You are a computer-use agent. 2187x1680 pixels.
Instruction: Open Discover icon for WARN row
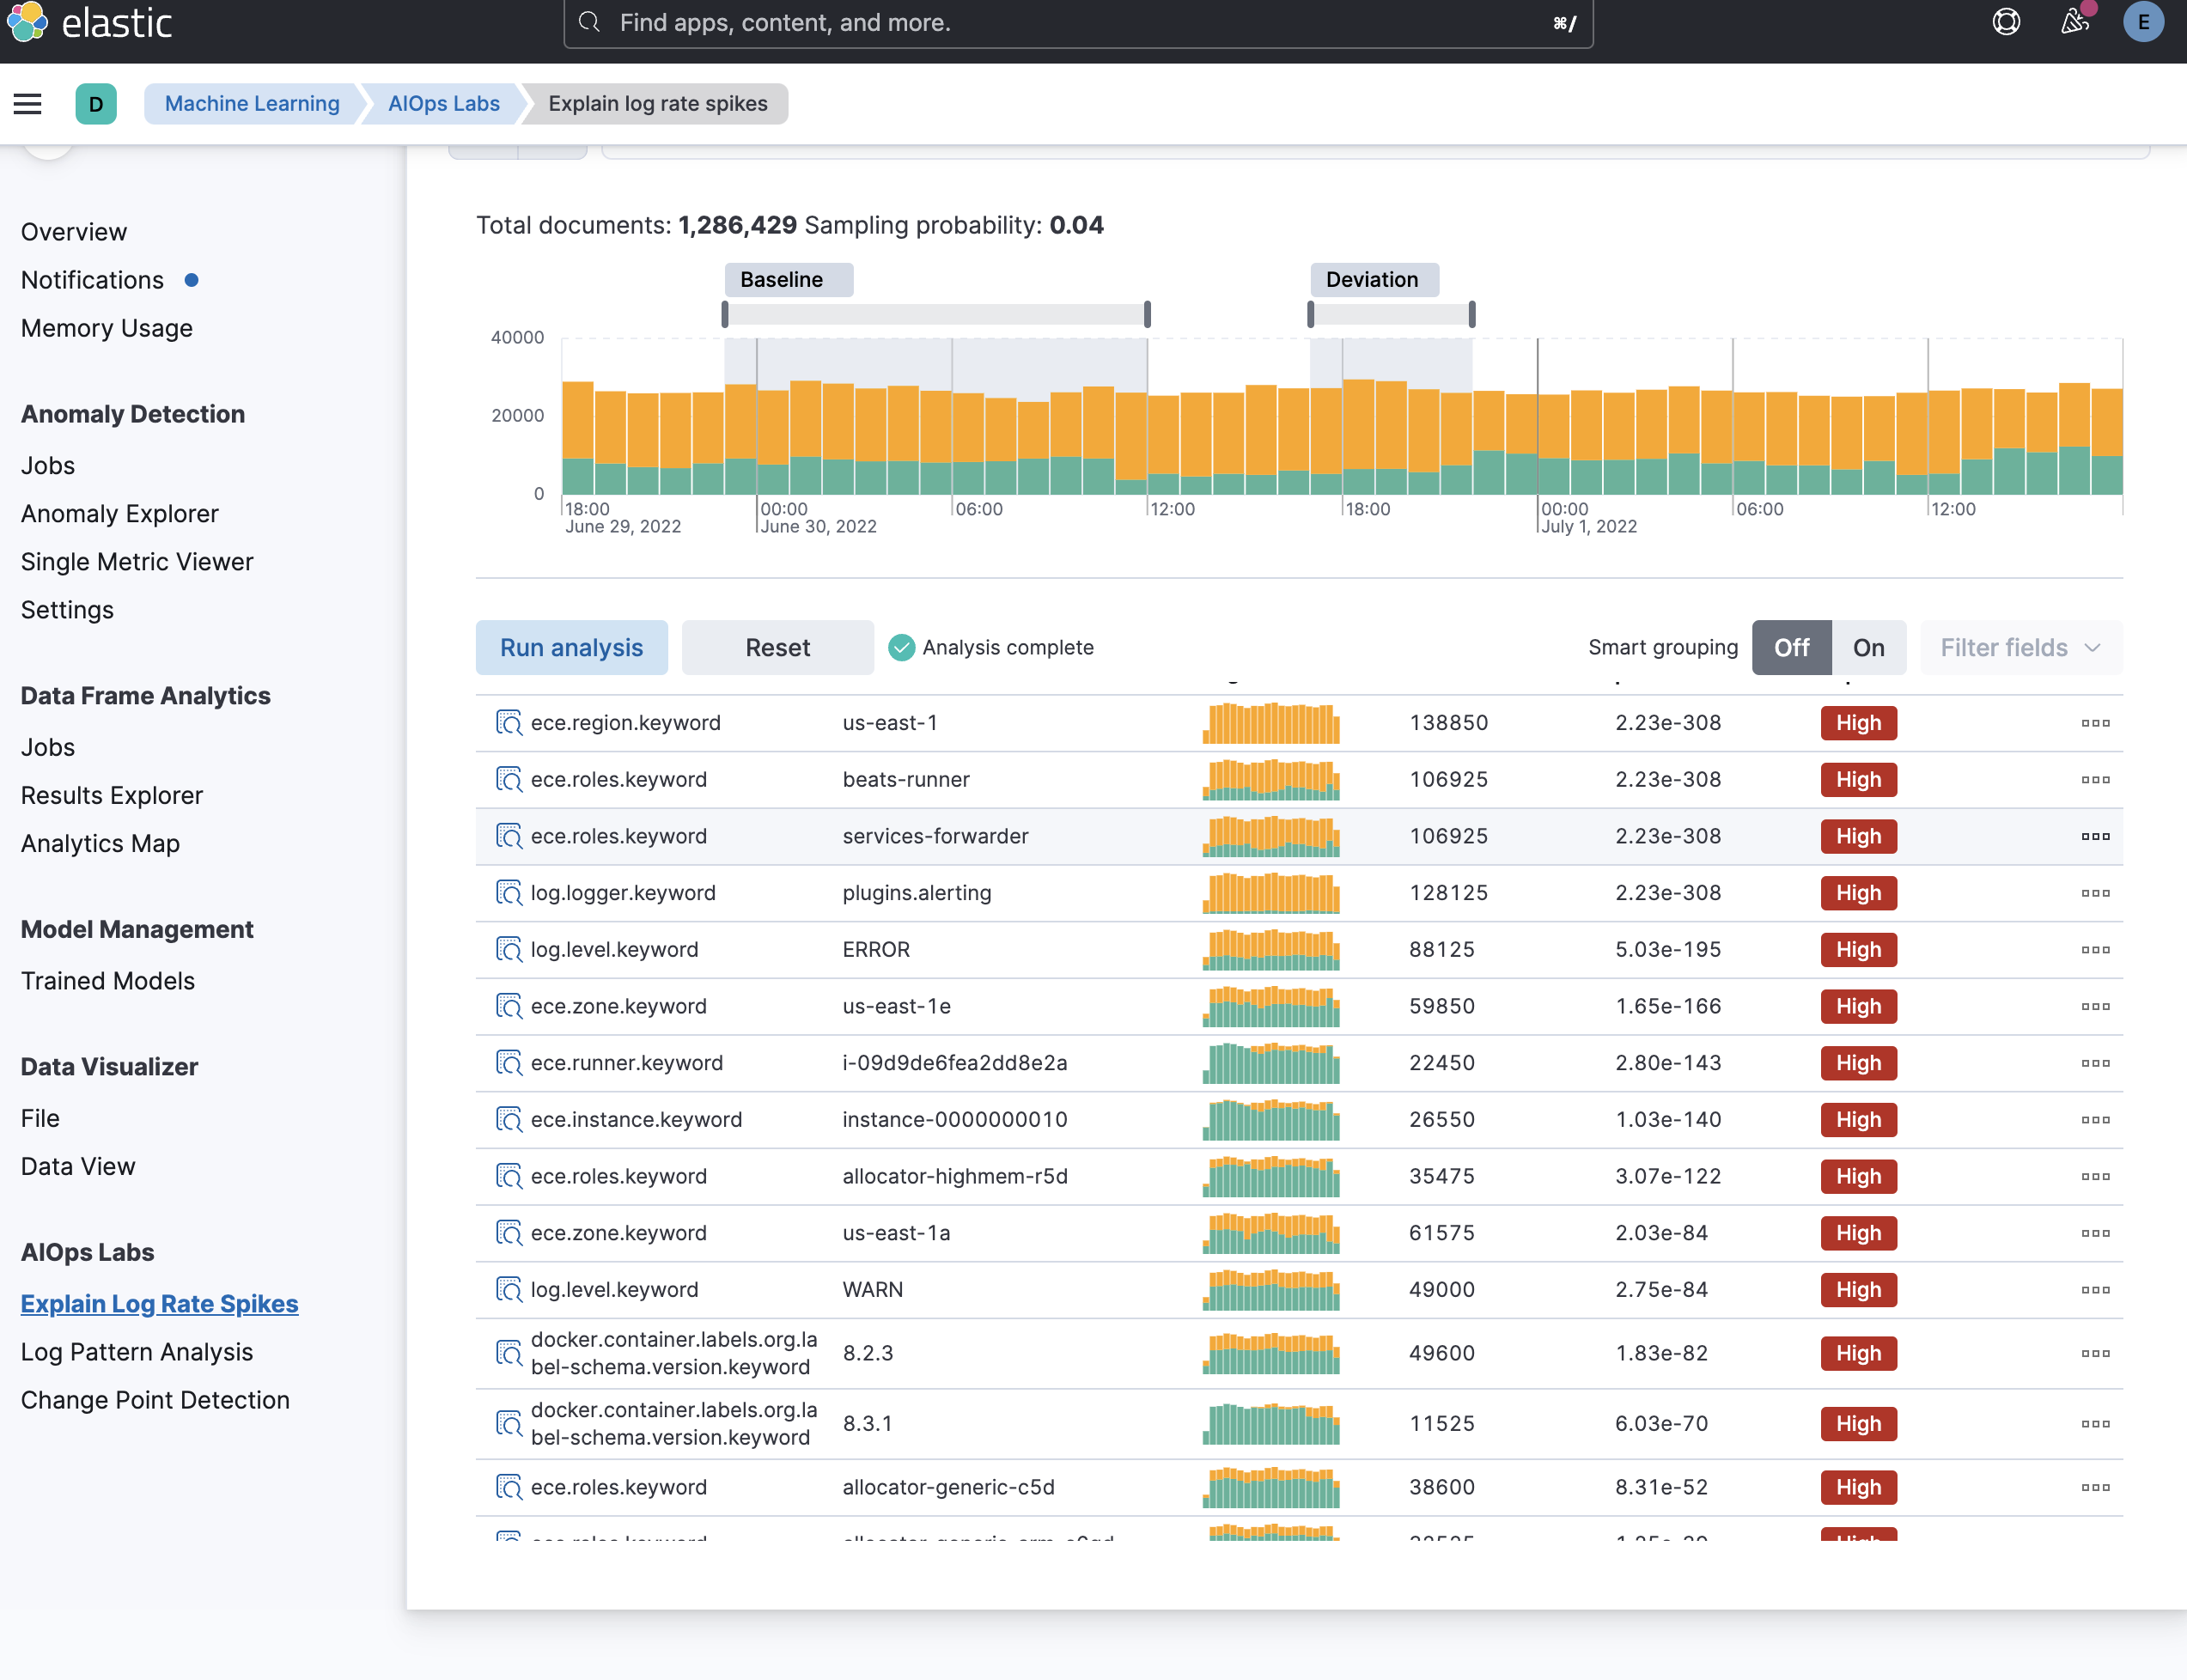click(509, 1289)
